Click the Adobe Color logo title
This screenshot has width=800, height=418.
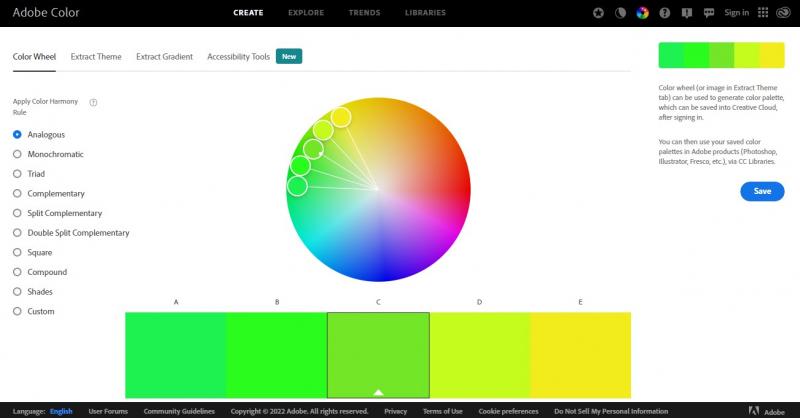click(46, 12)
